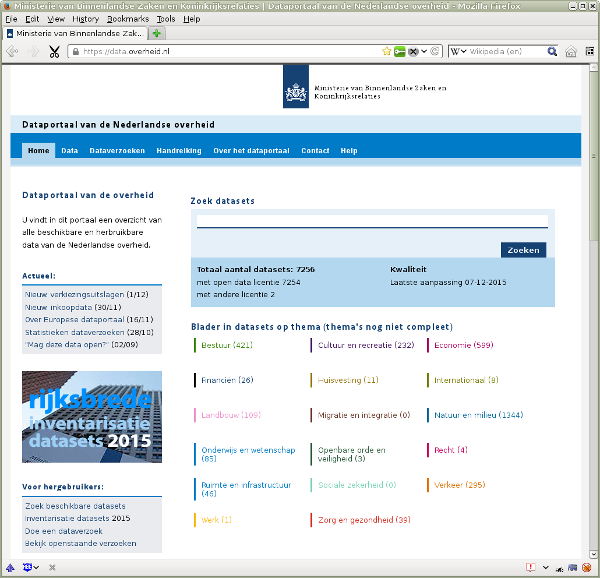Click the scissors icon beside the address bar
Viewport: 600px width, 578px height.
[54, 52]
